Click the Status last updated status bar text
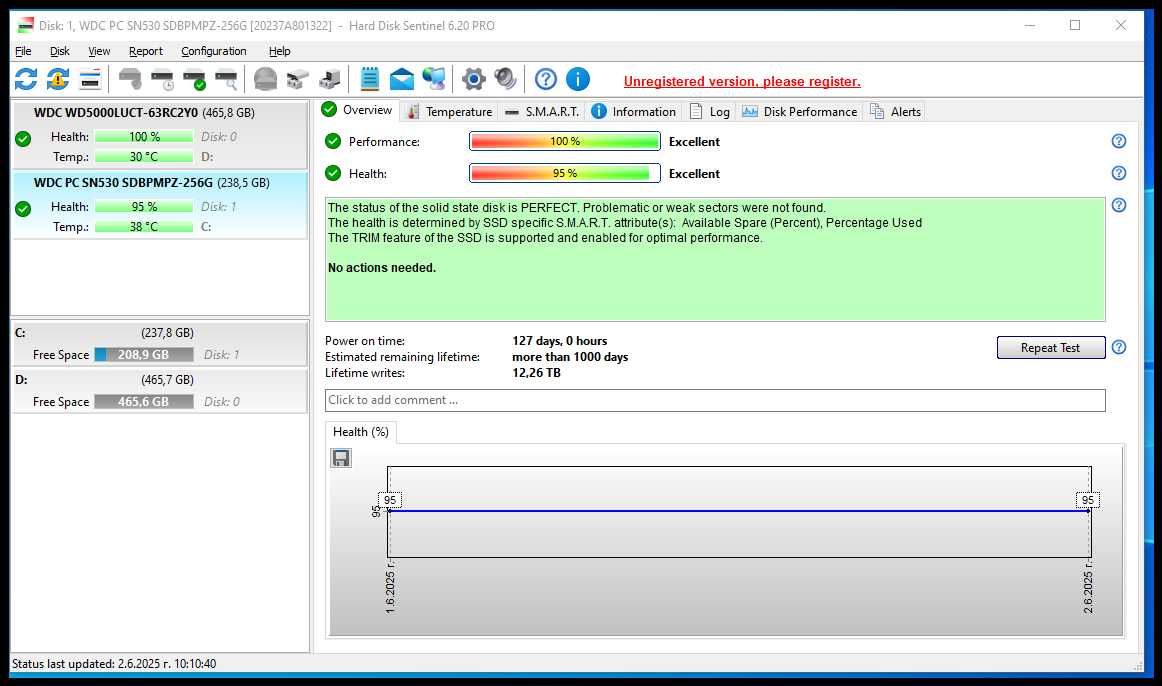The image size is (1162, 686). [114, 664]
